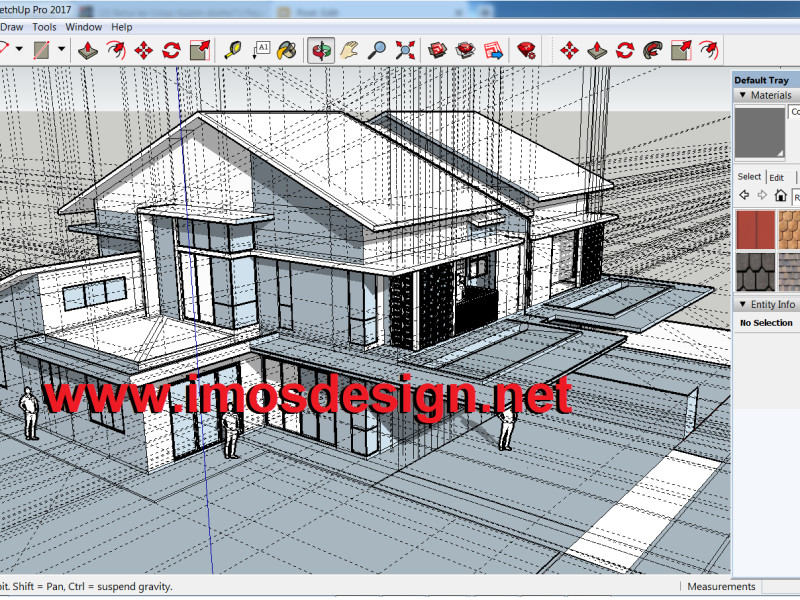Click the Send to LayOut icon
Viewport: 800px width, 600px height.
pos(493,49)
